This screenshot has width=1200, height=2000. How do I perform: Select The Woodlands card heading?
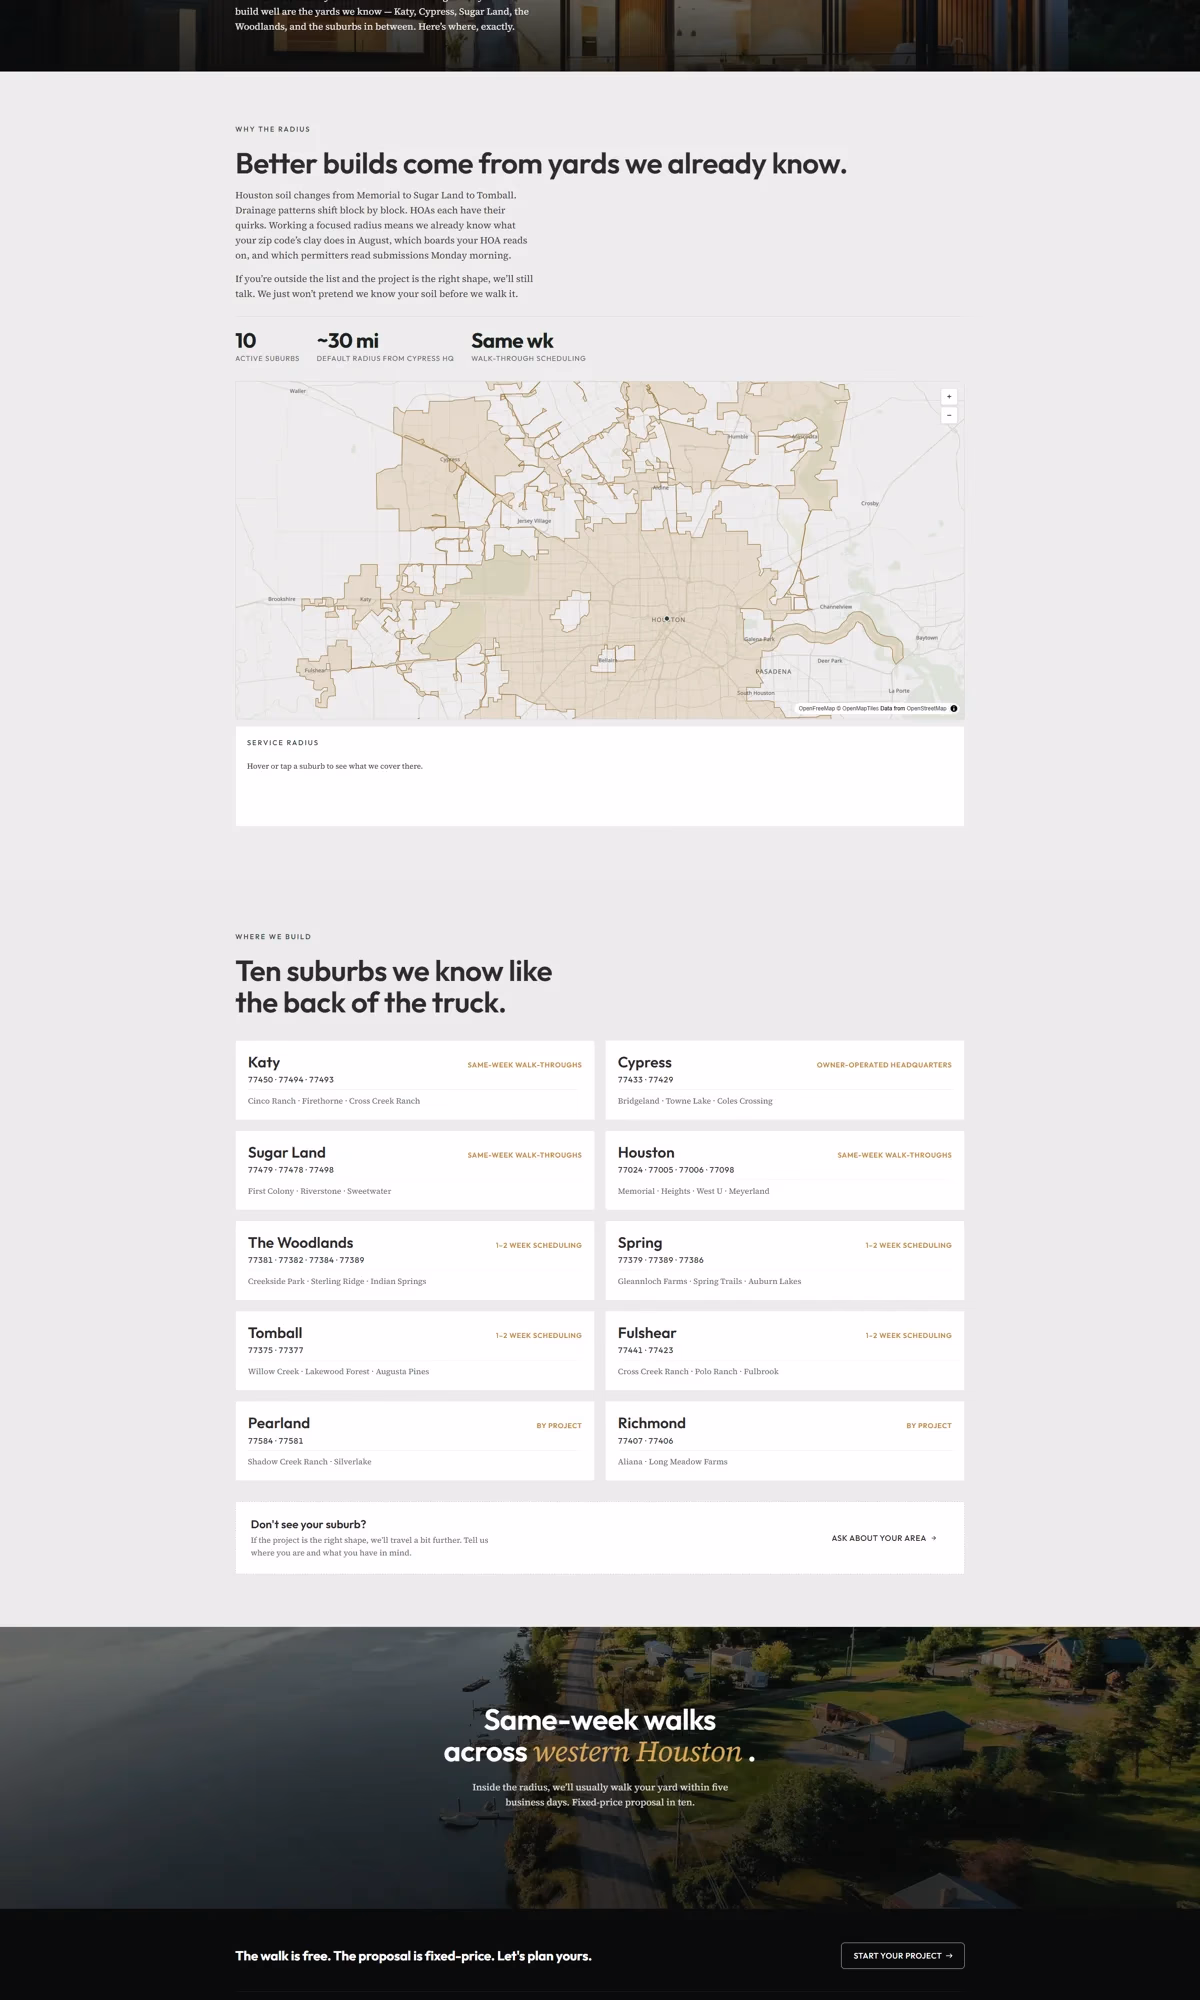pyautogui.click(x=300, y=1243)
